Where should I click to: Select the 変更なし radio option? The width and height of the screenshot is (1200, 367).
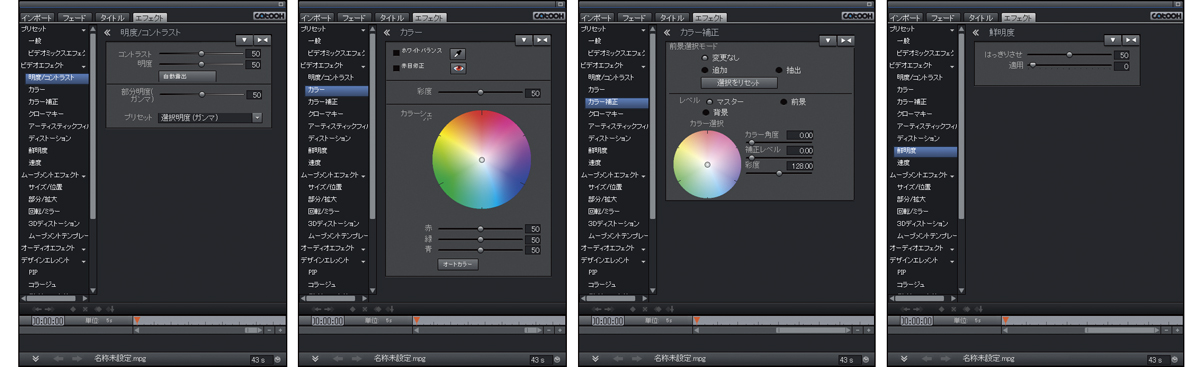[704, 59]
